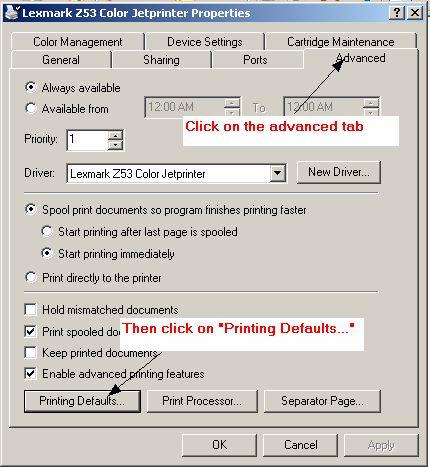430x467 pixels.
Task: Enable Hold mismatched documents checkbox
Action: 30,309
